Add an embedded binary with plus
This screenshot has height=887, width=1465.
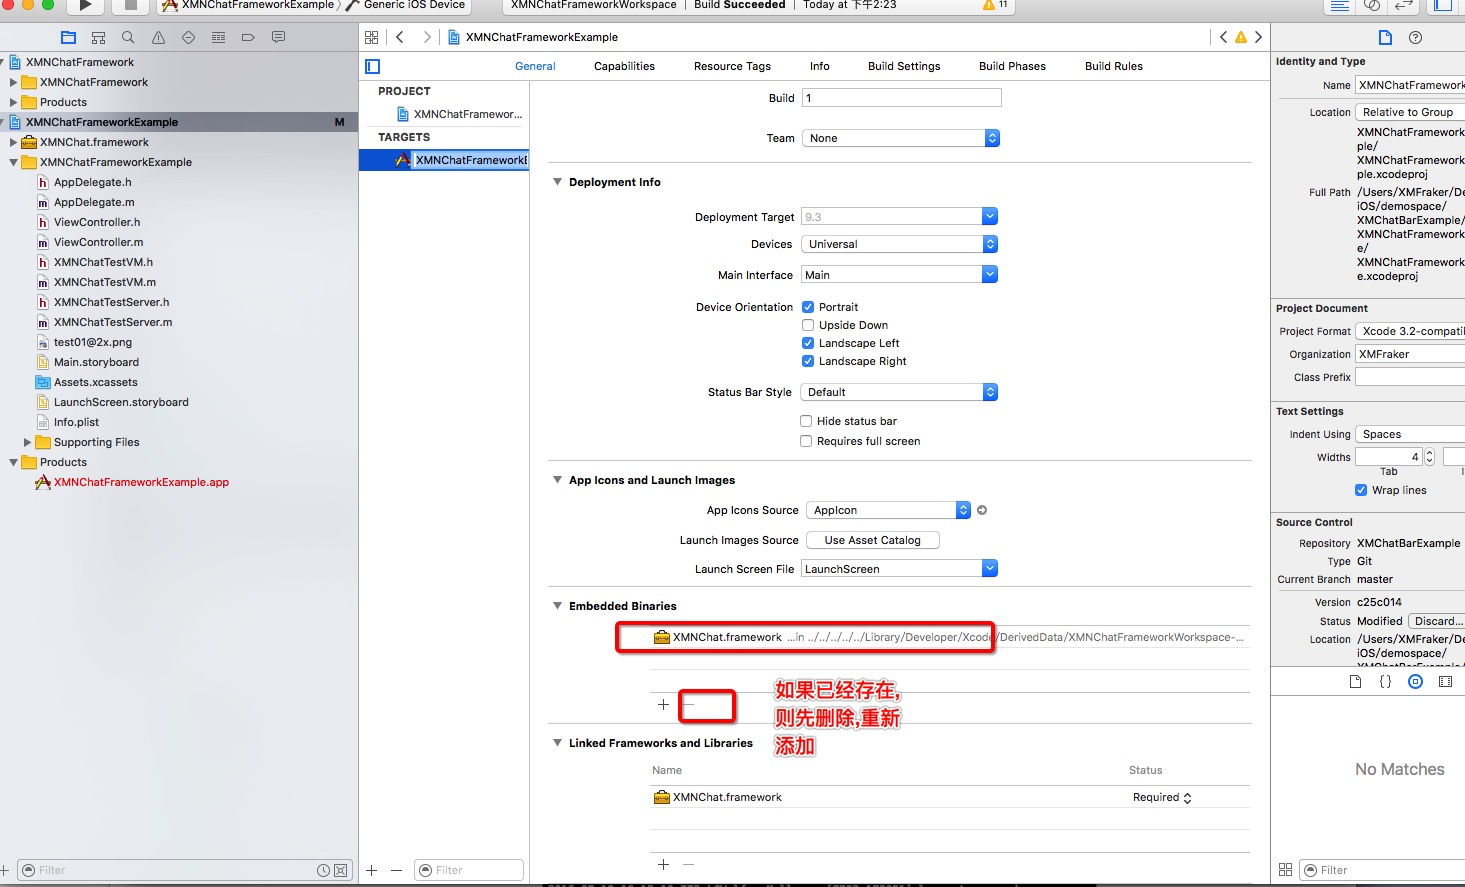pos(663,705)
